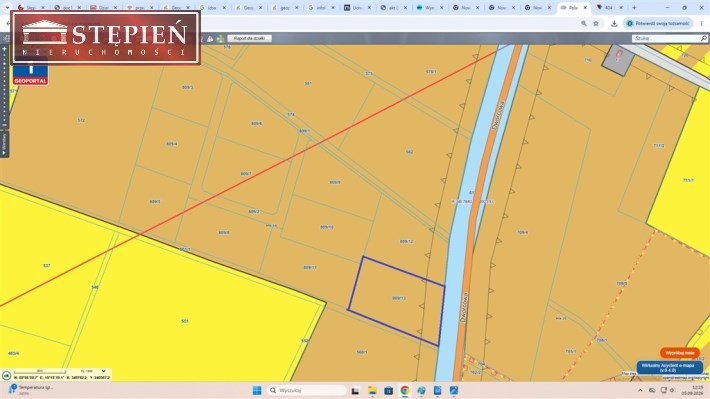The image size is (710, 399).
Task: Switch to the 404 browser tab
Action: click(608, 8)
